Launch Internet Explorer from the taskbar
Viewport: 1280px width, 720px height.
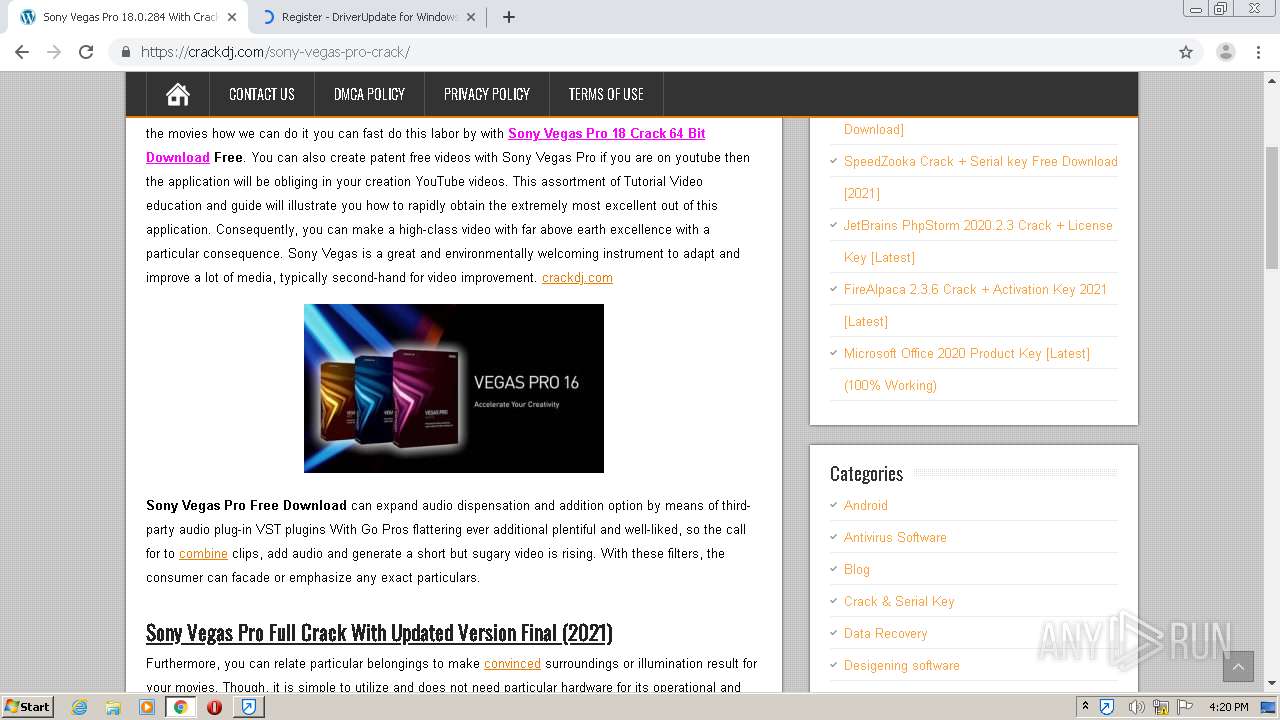tap(79, 707)
